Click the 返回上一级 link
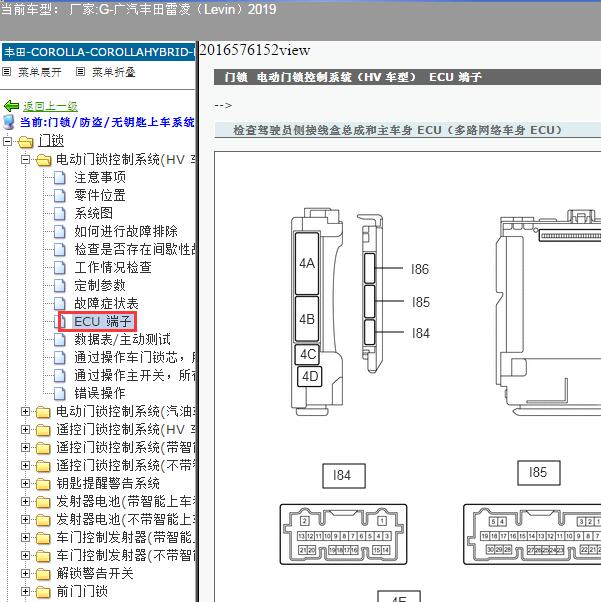601x602 pixels. (x=50, y=106)
